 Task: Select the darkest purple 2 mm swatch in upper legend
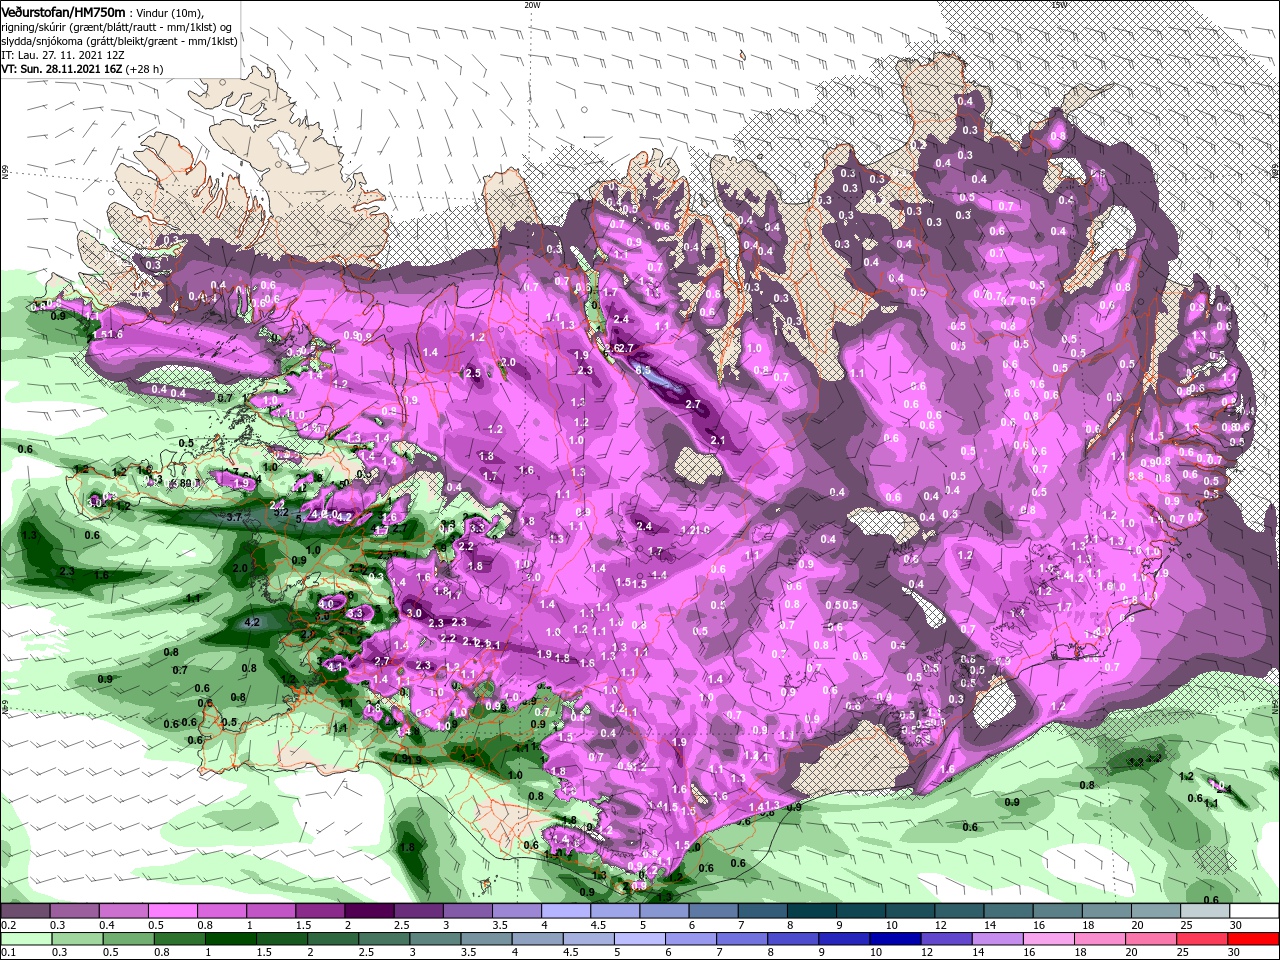369,912
